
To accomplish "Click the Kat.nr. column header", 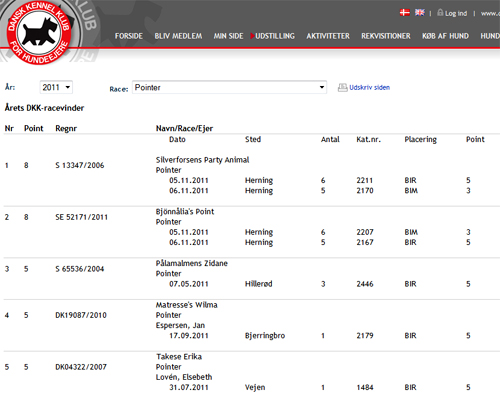I will 368,139.
